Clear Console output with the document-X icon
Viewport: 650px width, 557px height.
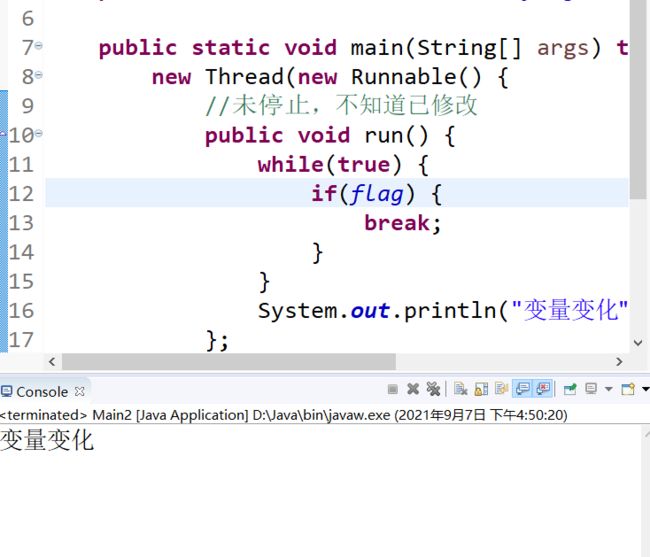(461, 389)
